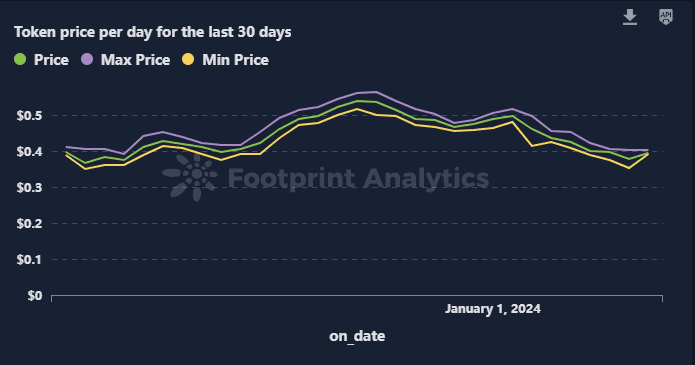
Task: Click the $0.5 y-axis label
Action: pyautogui.click(x=29, y=116)
